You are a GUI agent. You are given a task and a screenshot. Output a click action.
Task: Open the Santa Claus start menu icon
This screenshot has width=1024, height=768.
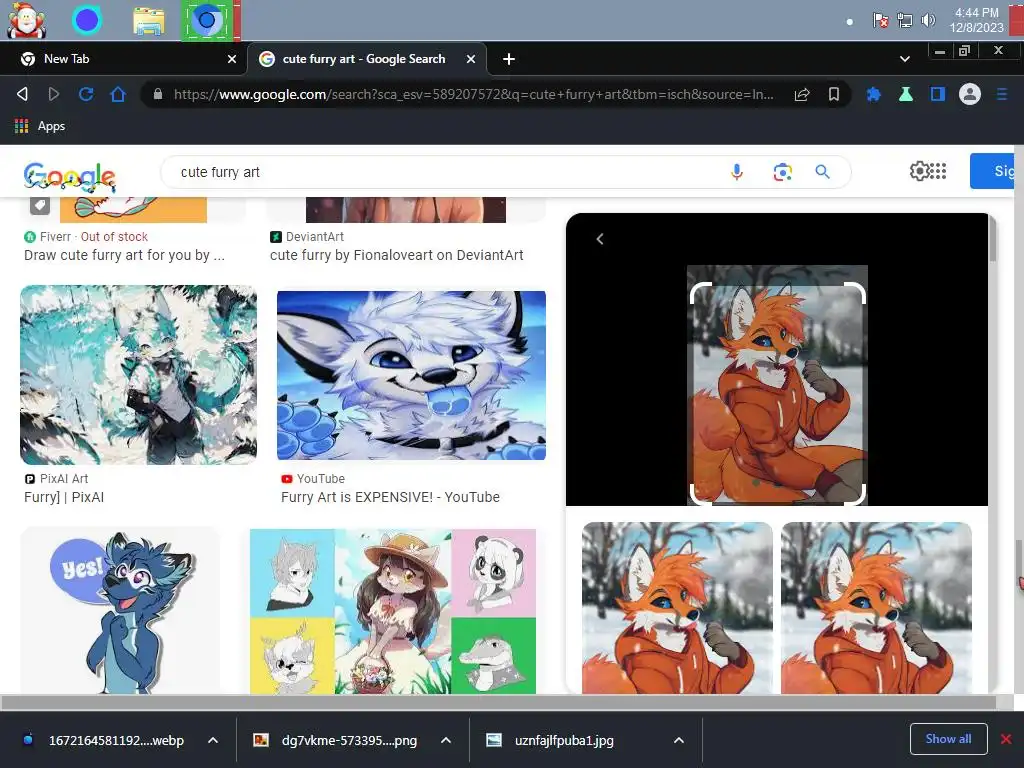point(26,20)
